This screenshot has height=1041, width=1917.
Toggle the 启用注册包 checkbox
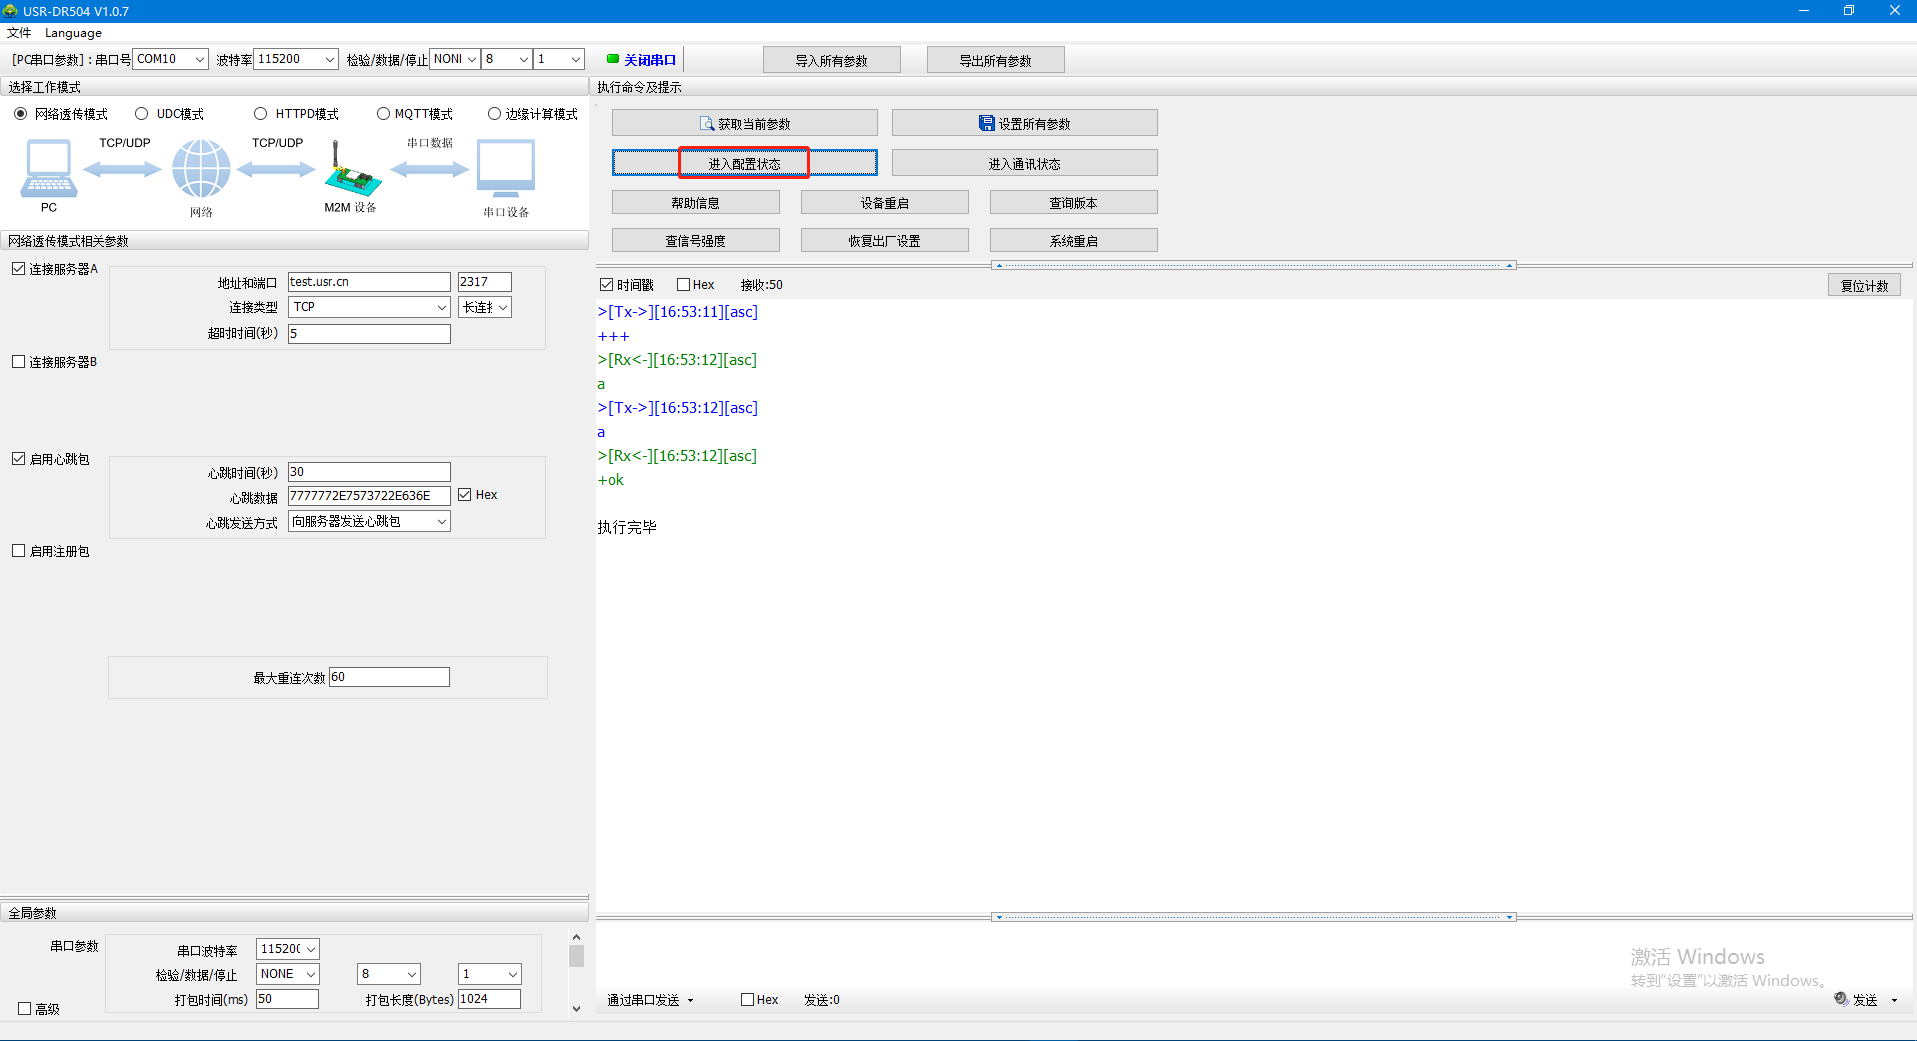point(19,551)
